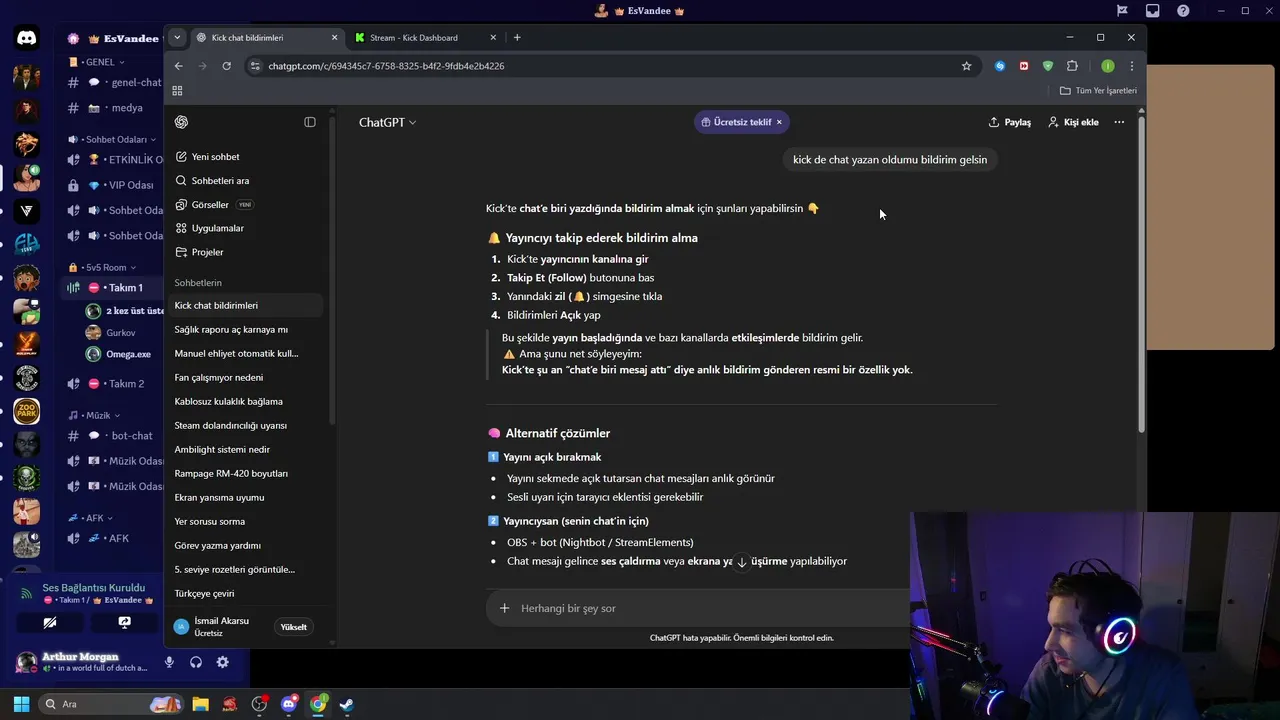Open the Chrome extensions puzzle icon
Image resolution: width=1280 pixels, height=720 pixels.
[x=1072, y=66]
